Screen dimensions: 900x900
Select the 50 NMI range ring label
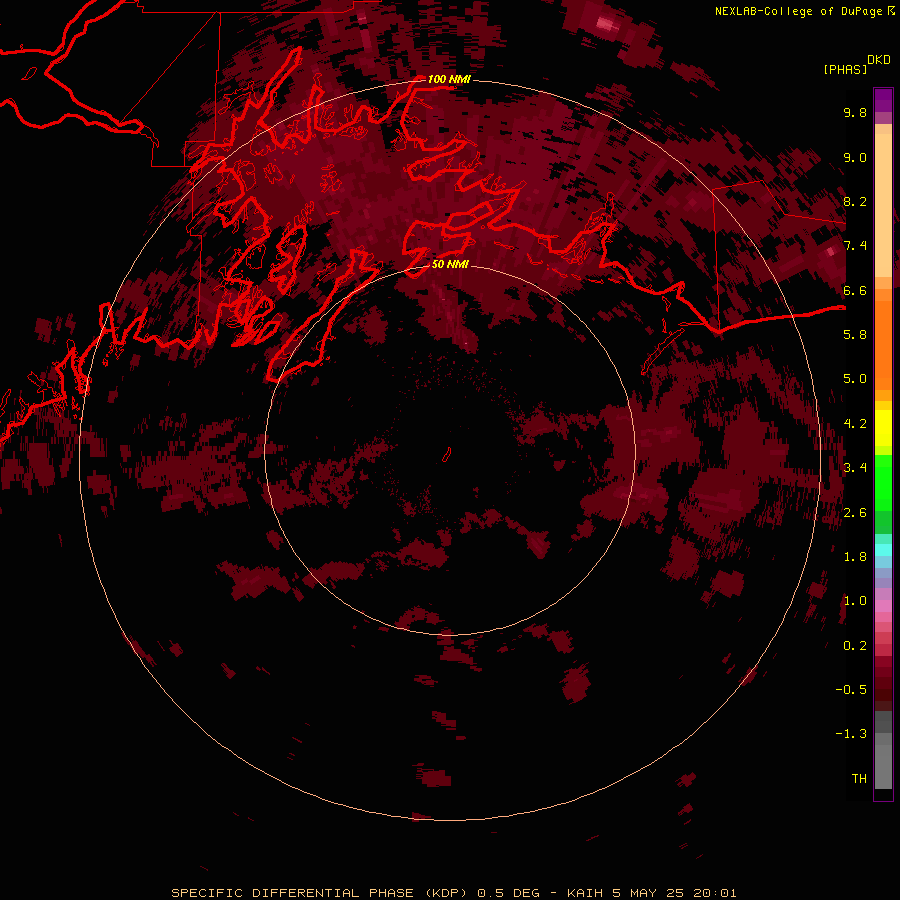pos(450,264)
